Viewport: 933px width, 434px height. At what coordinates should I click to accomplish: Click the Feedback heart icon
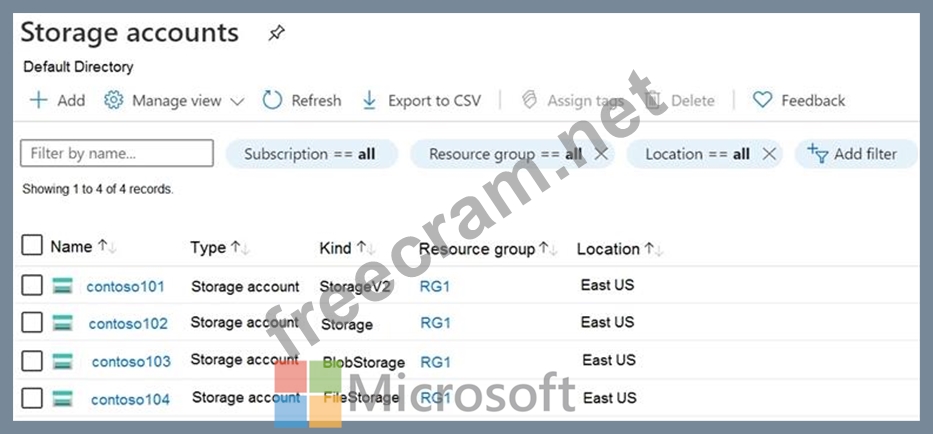click(762, 100)
